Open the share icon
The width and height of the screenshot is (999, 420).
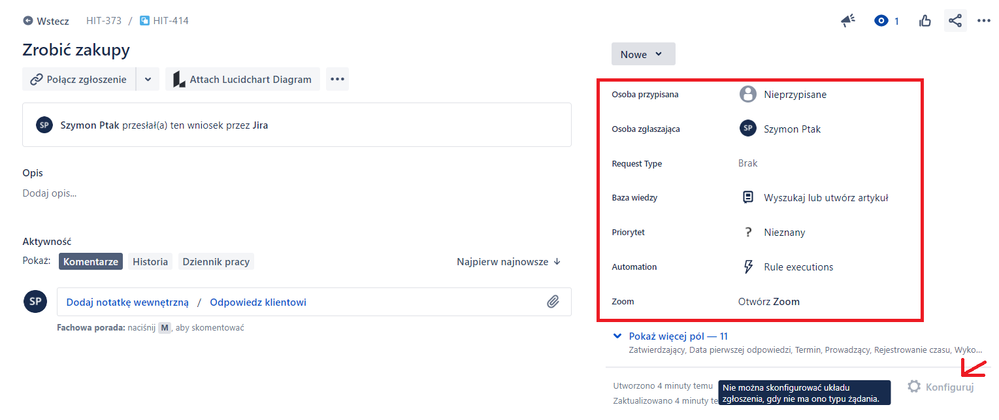coord(954,21)
